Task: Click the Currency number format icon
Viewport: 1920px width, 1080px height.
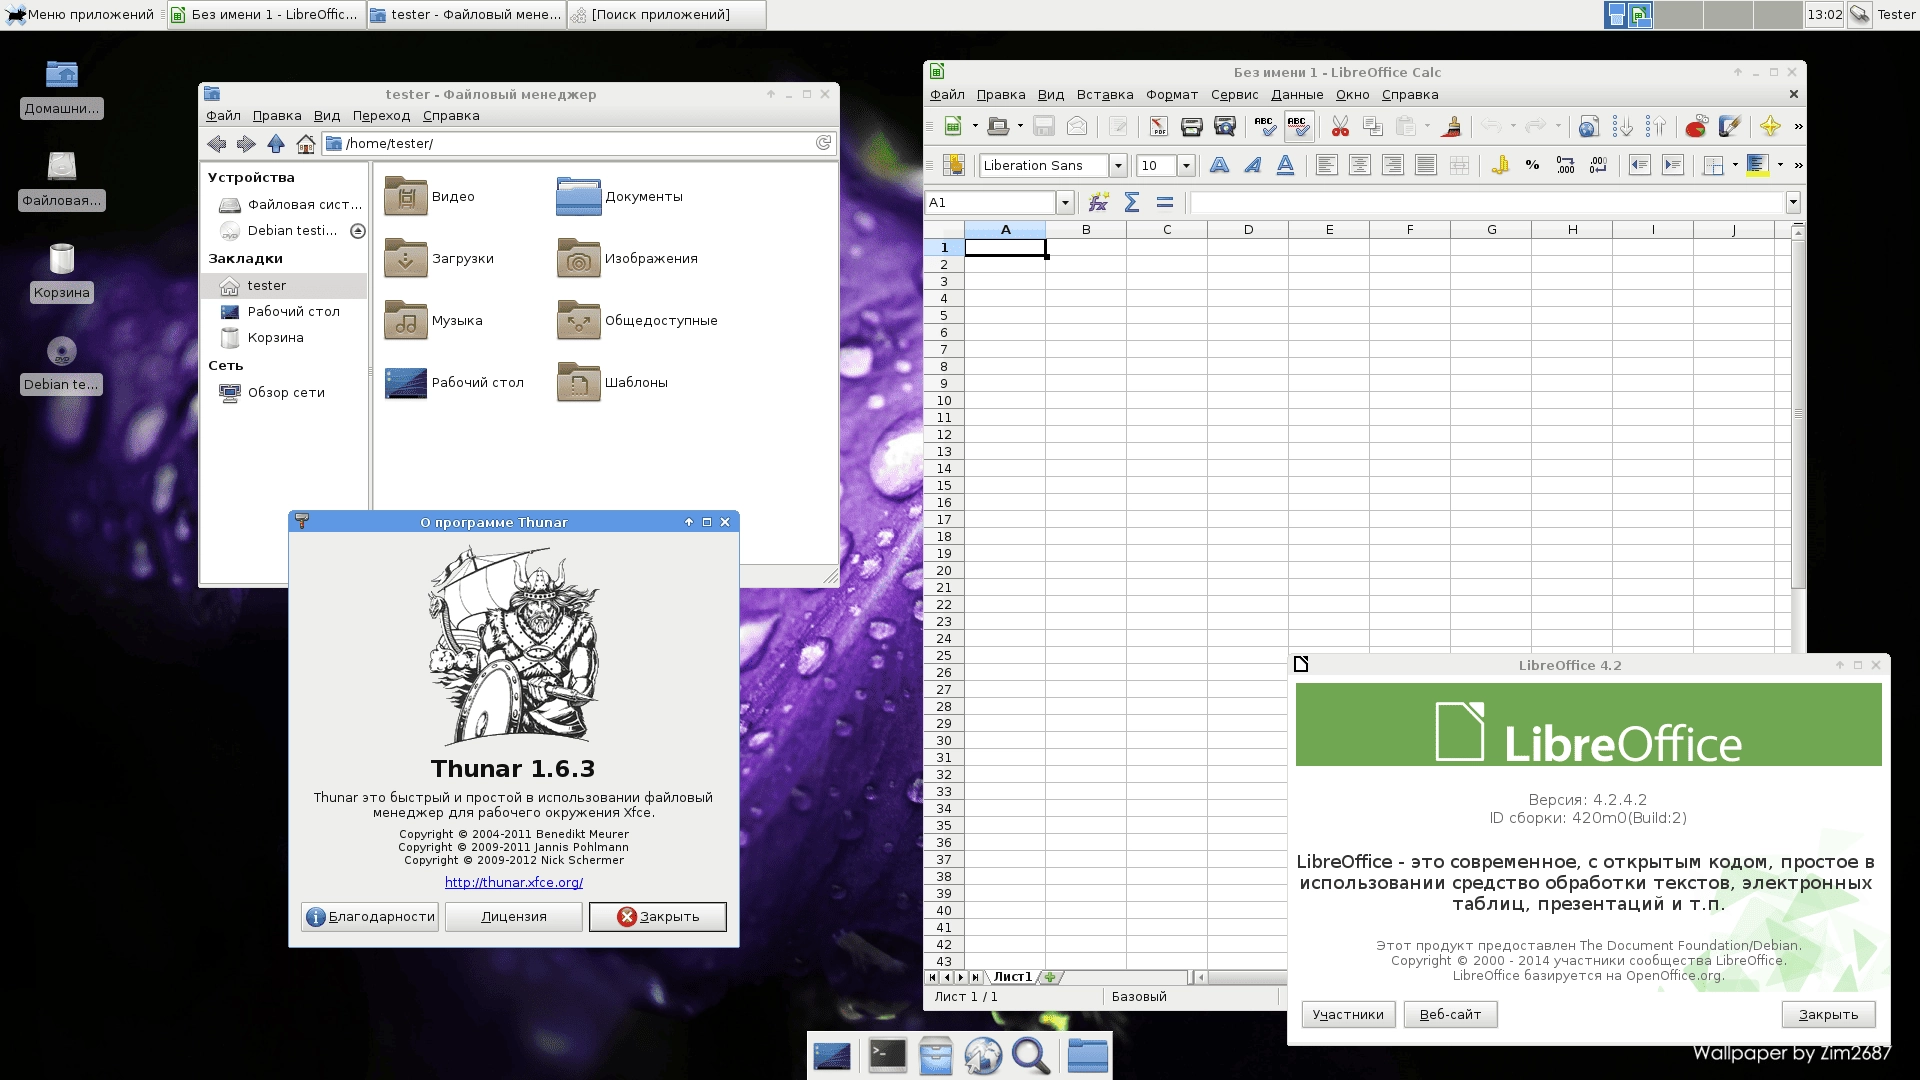Action: point(1499,165)
